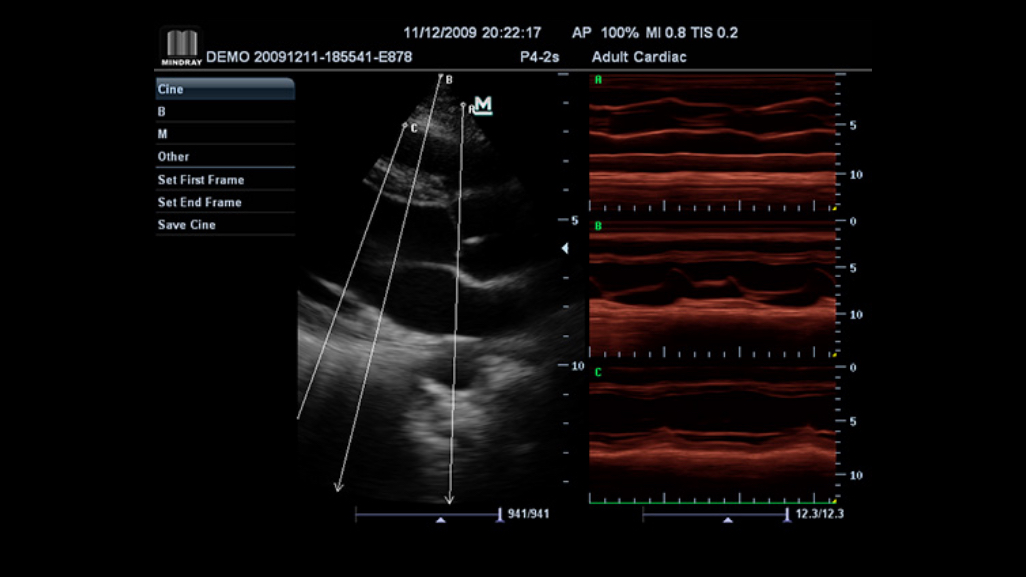The height and width of the screenshot is (577, 1026).
Task: Select the B menu entry
Action: (224, 112)
